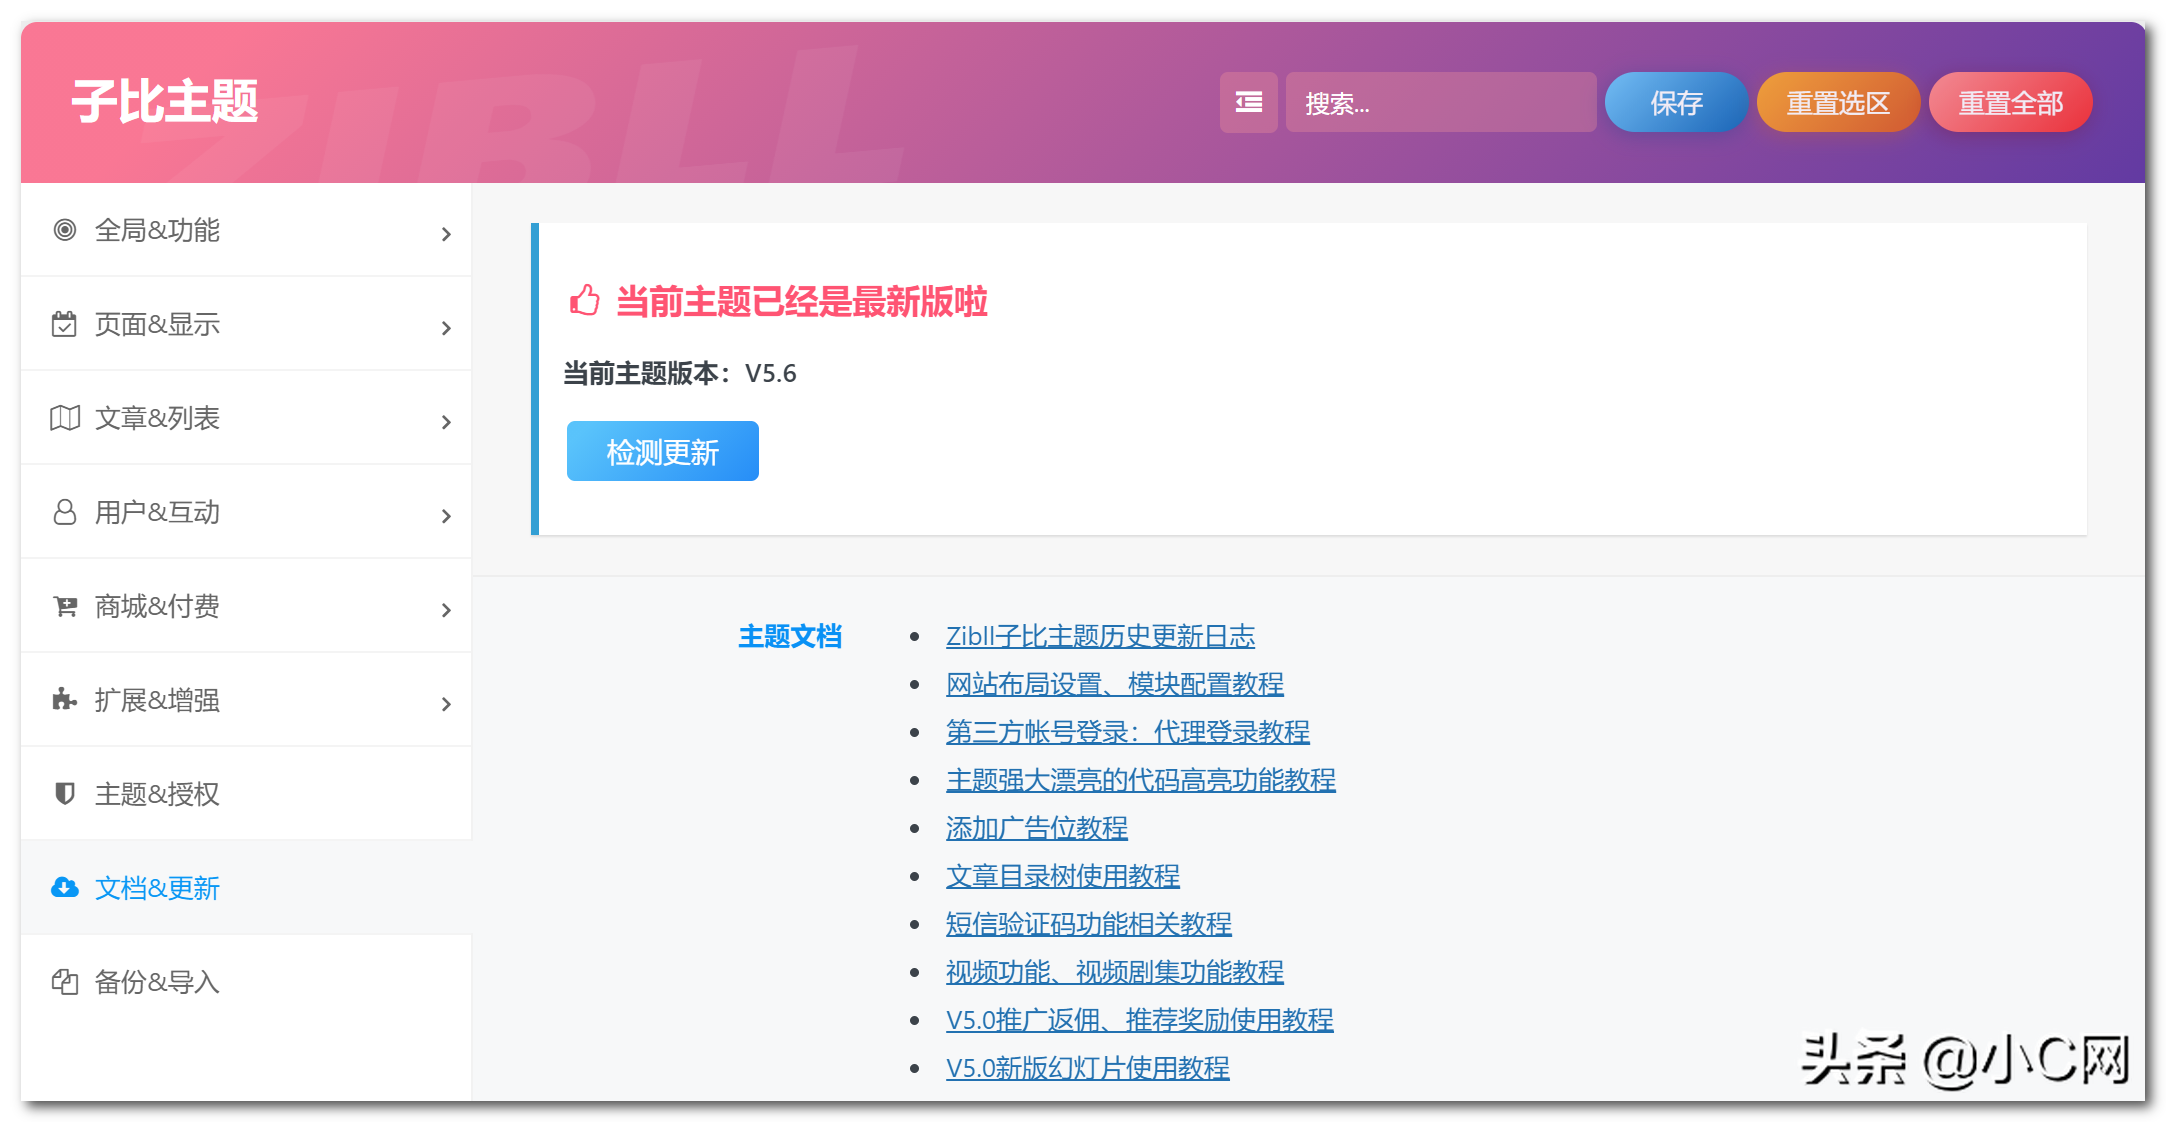Screen dimensions: 2166x1122
Task: Click the blue 保存 button
Action: (1676, 102)
